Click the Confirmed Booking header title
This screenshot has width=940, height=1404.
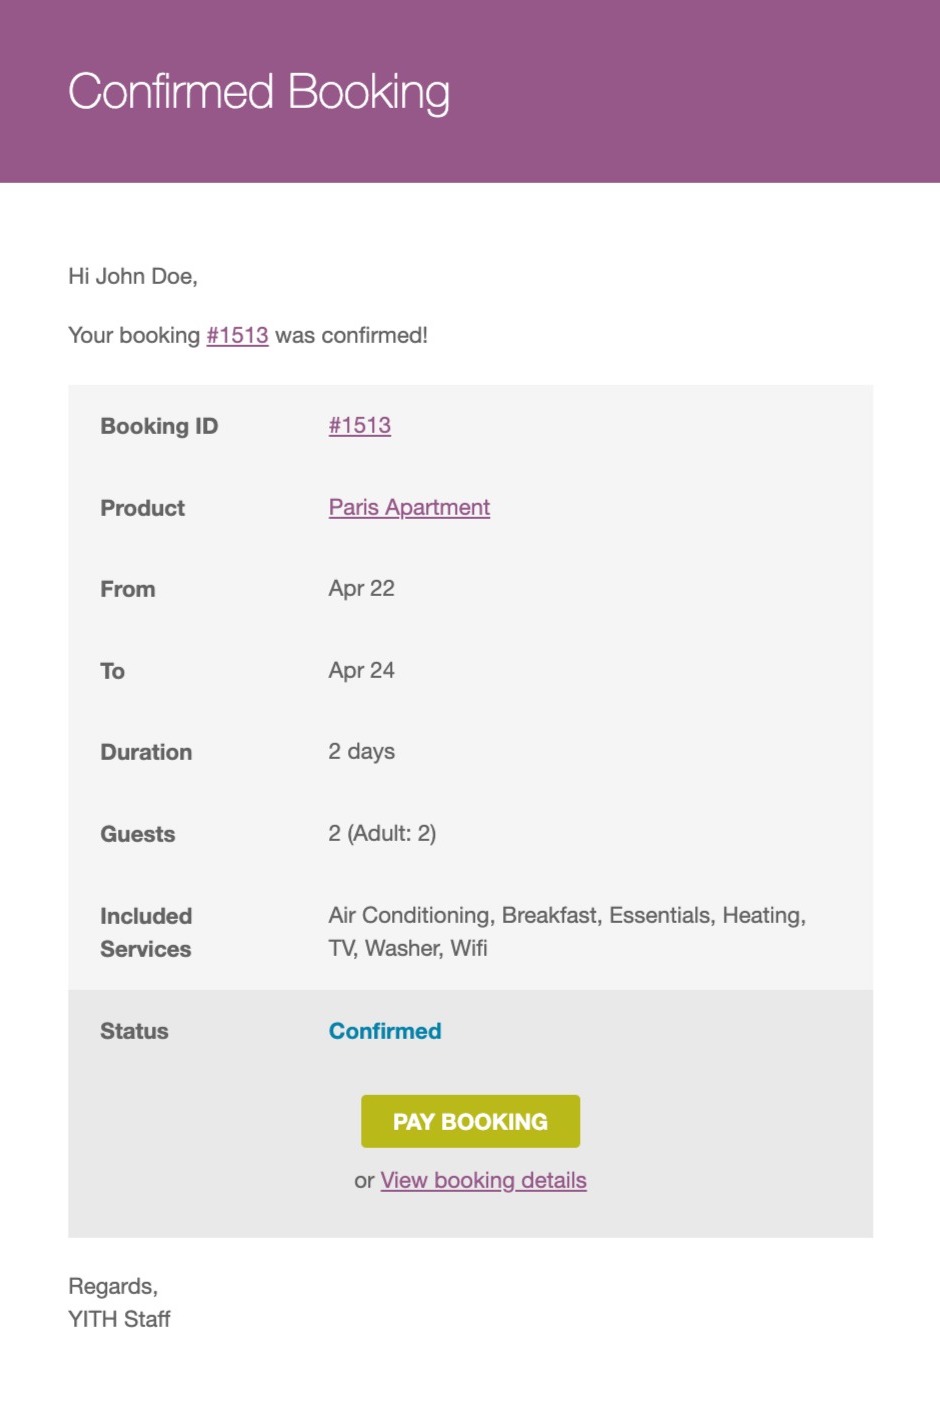[x=258, y=92]
